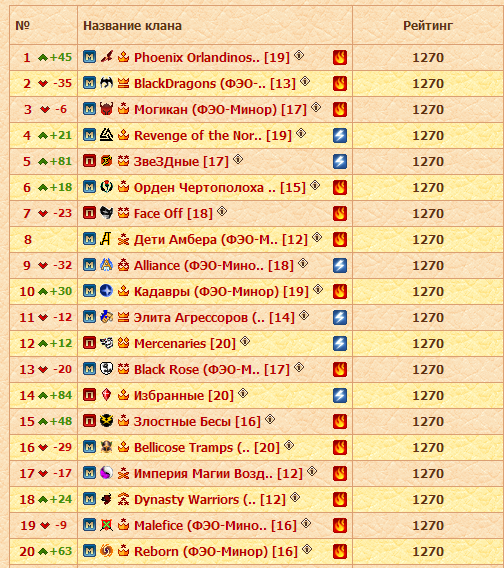The image size is (504, 568).
Task: Click the lightning icon in Revenge of the Nor.. row
Action: click(x=340, y=135)
